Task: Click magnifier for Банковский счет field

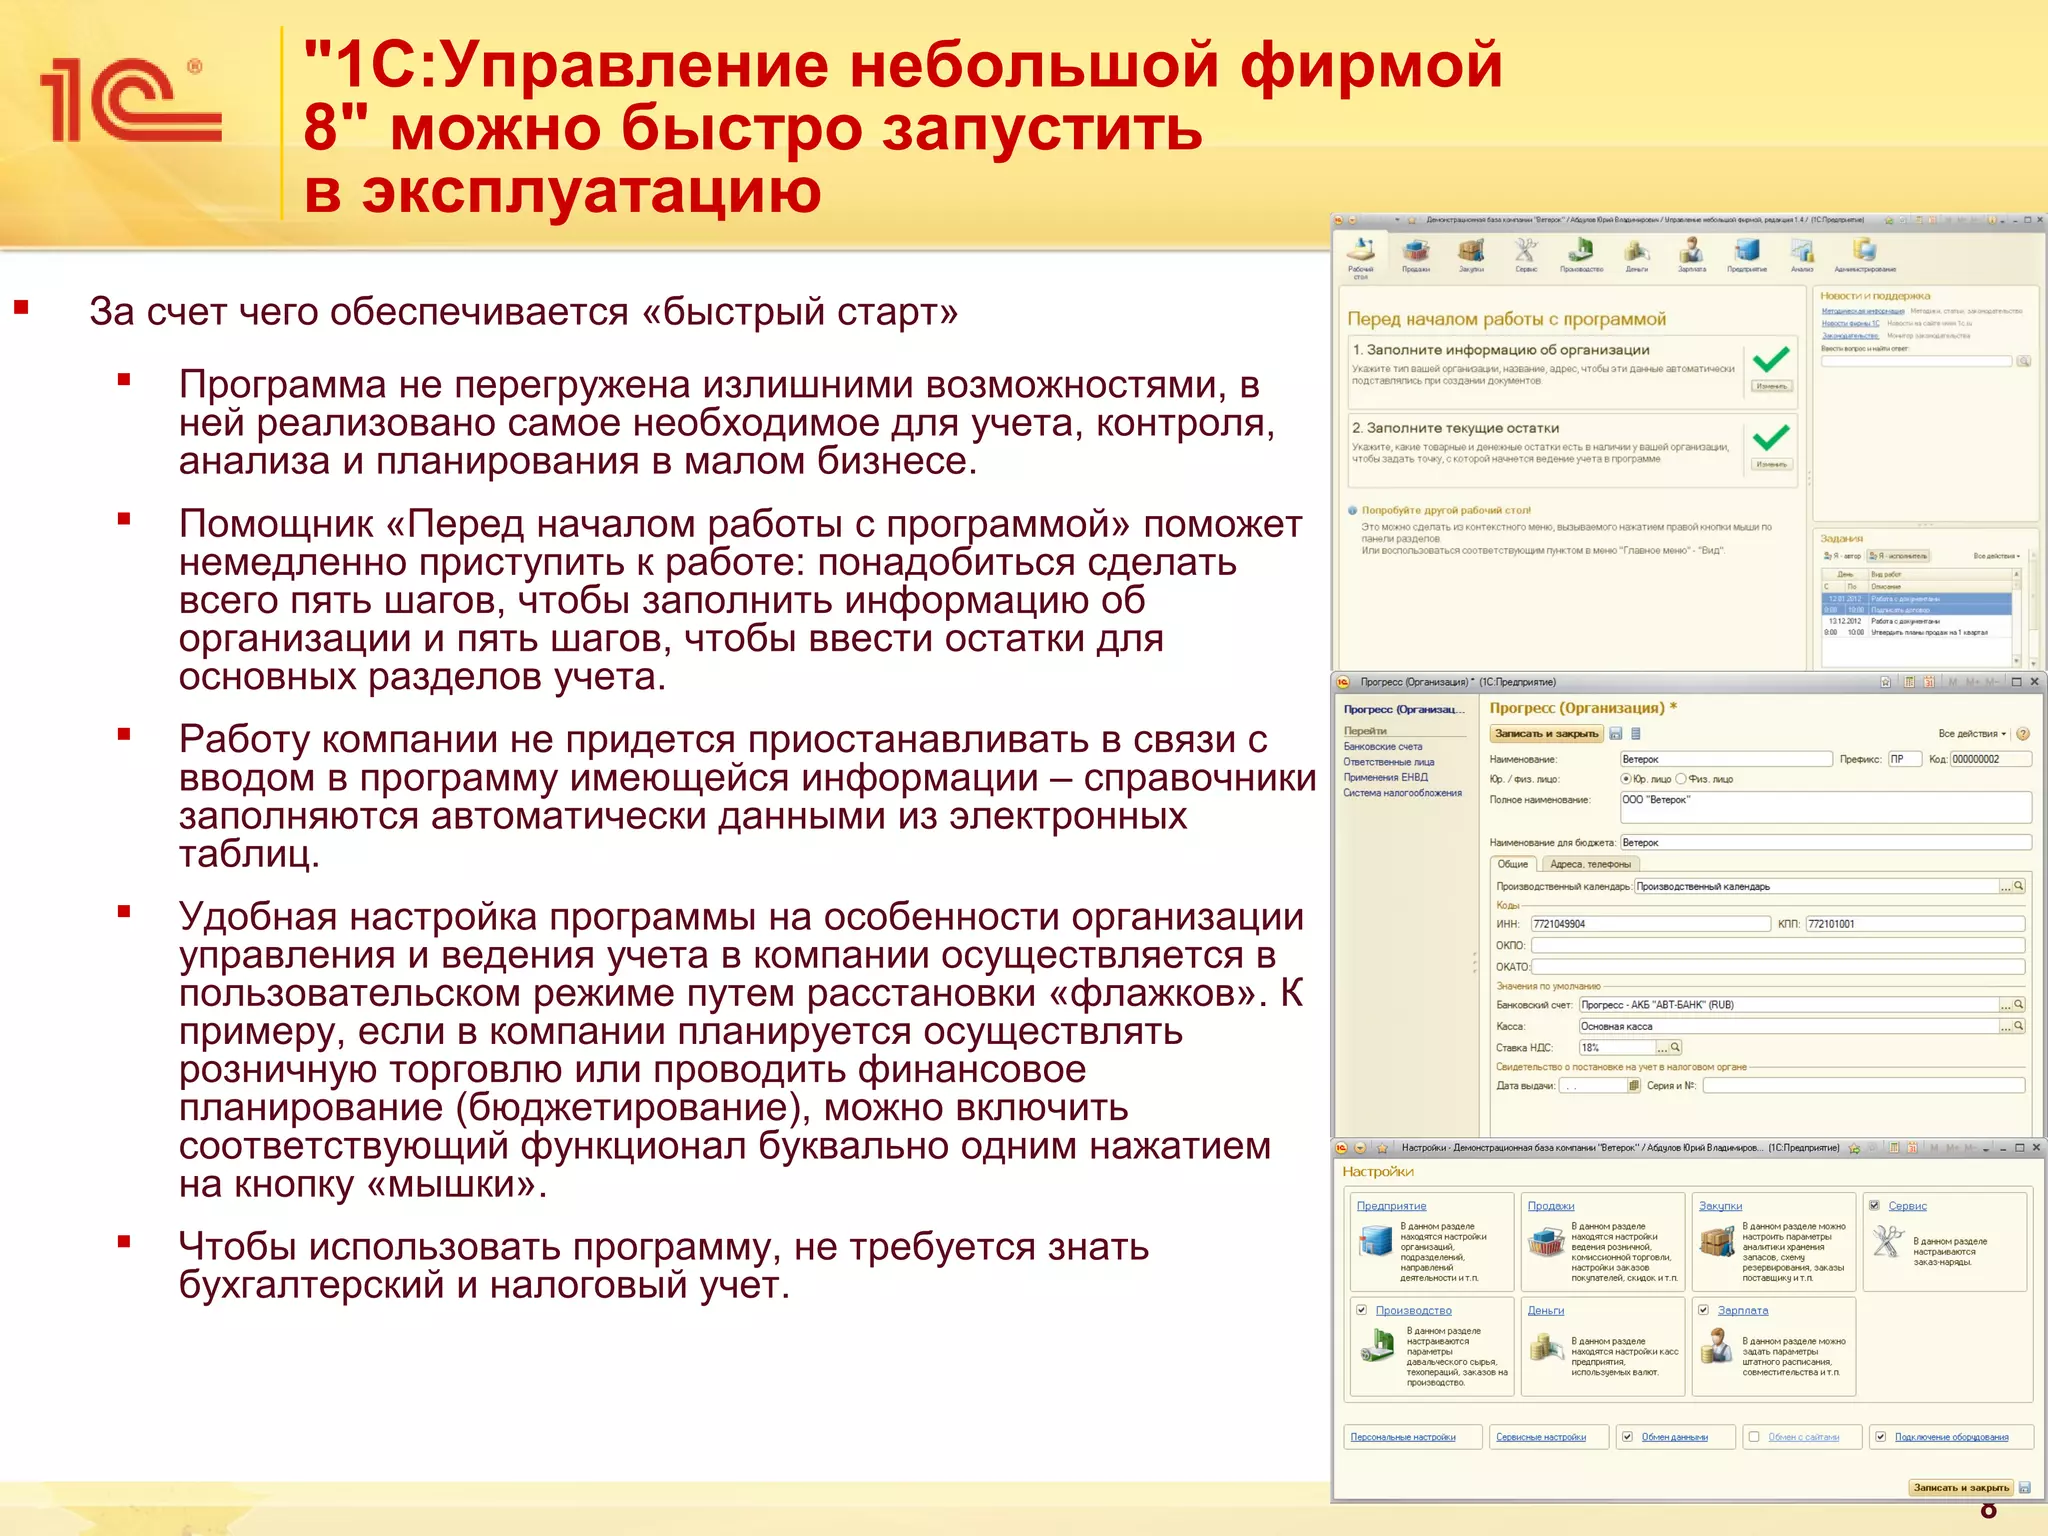Action: click(x=2019, y=1004)
